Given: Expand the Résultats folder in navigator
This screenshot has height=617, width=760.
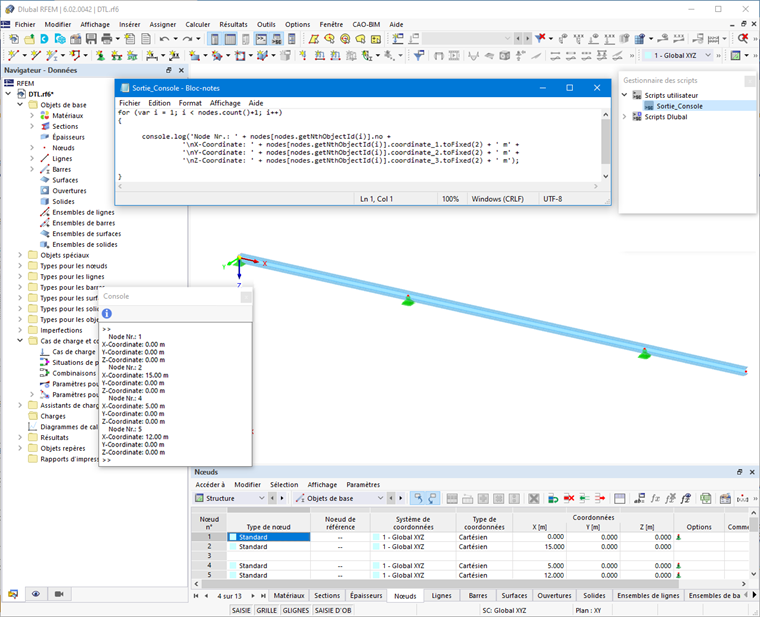Looking at the screenshot, I should (x=20, y=437).
